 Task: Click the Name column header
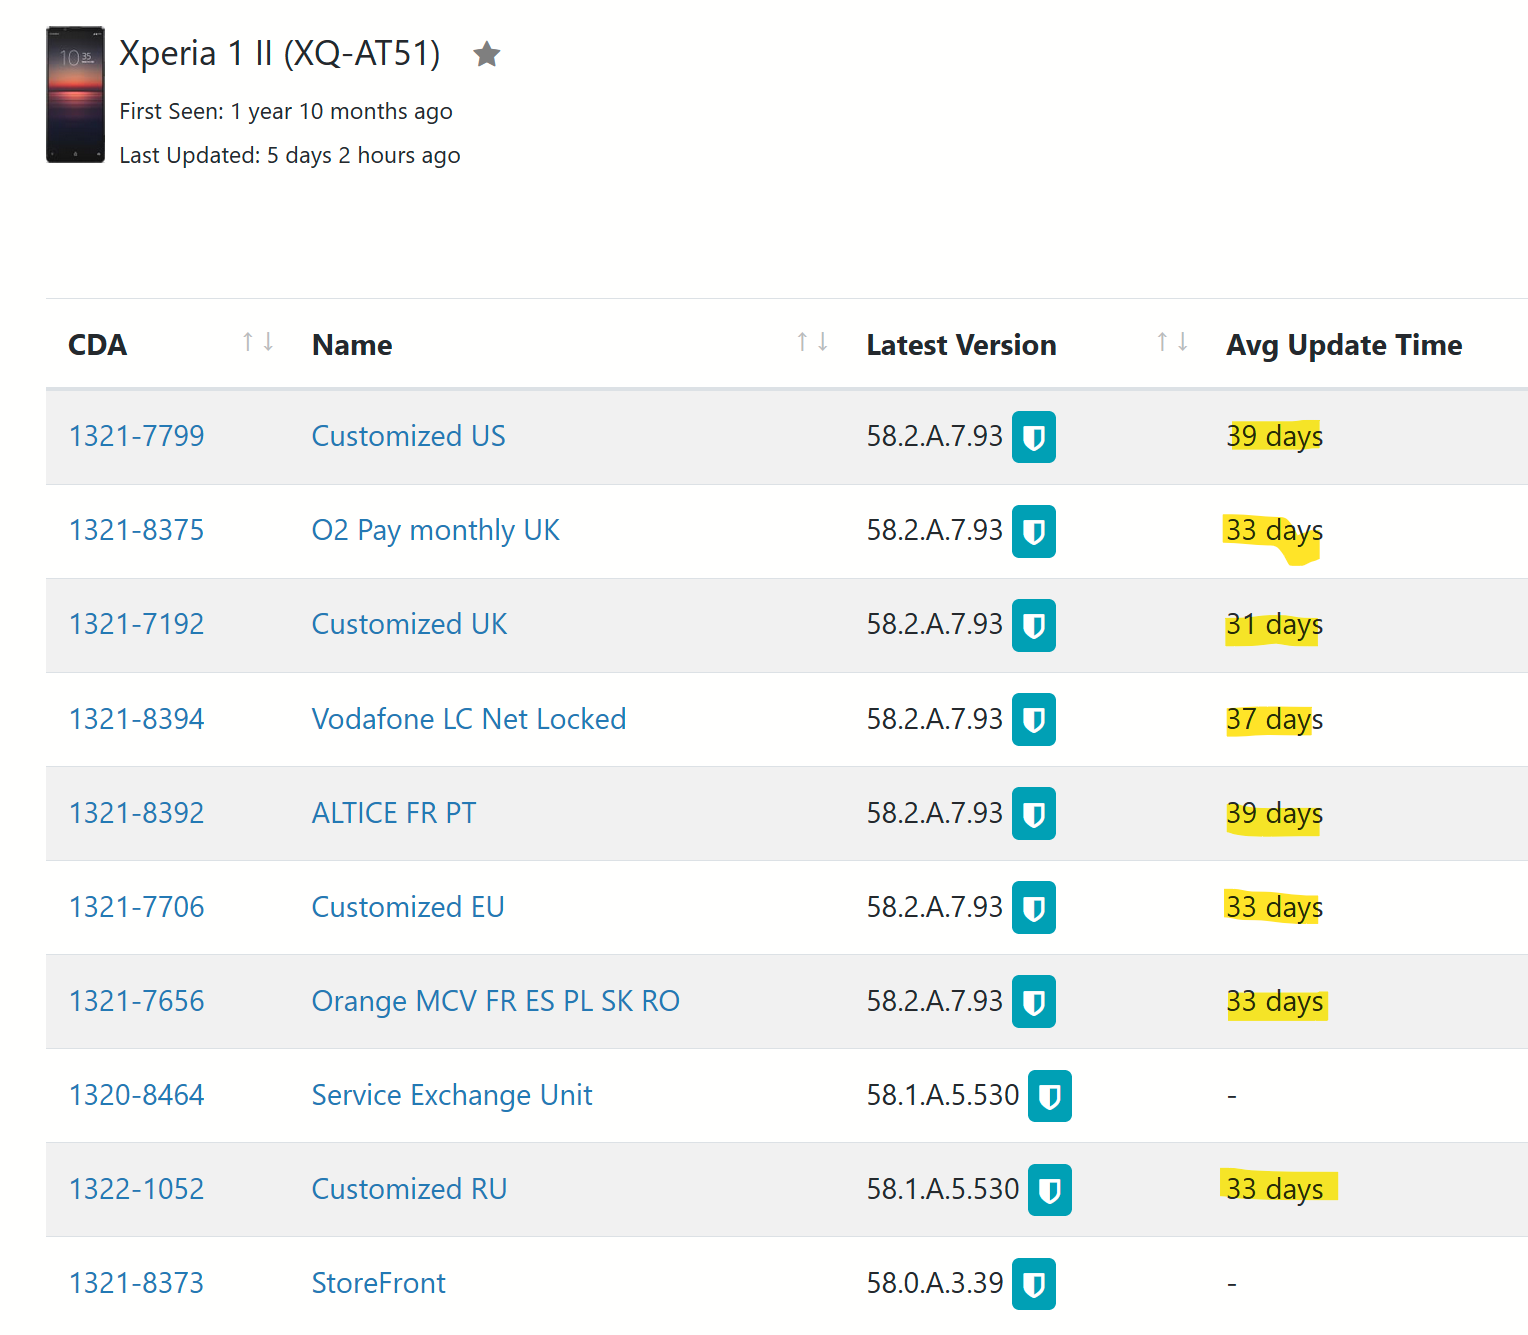[352, 345]
